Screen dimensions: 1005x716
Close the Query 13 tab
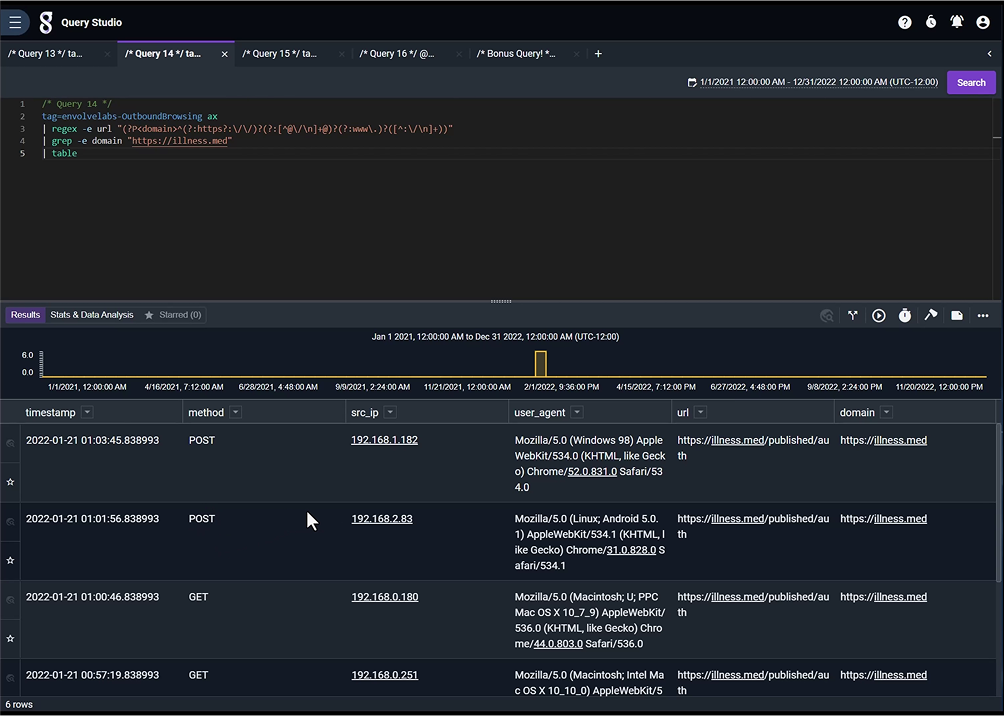[107, 54]
